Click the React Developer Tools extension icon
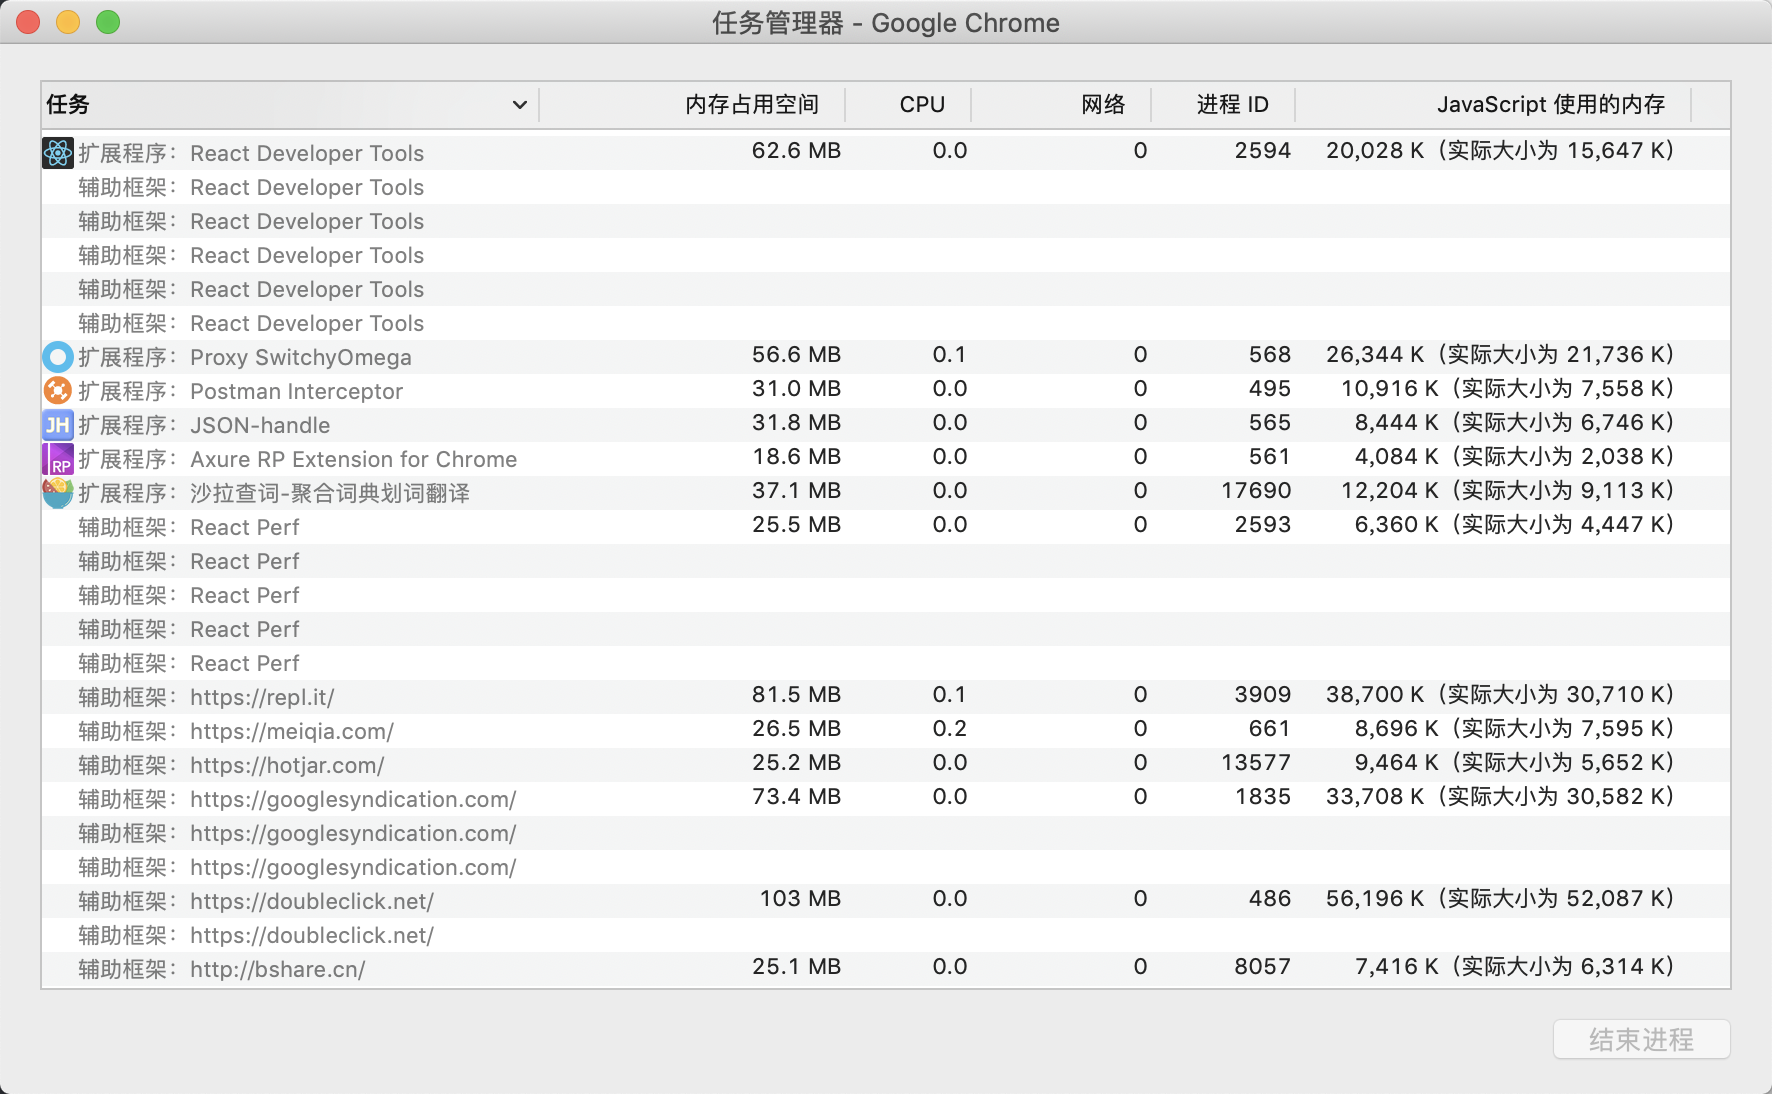Image resolution: width=1772 pixels, height=1094 pixels. (x=58, y=153)
